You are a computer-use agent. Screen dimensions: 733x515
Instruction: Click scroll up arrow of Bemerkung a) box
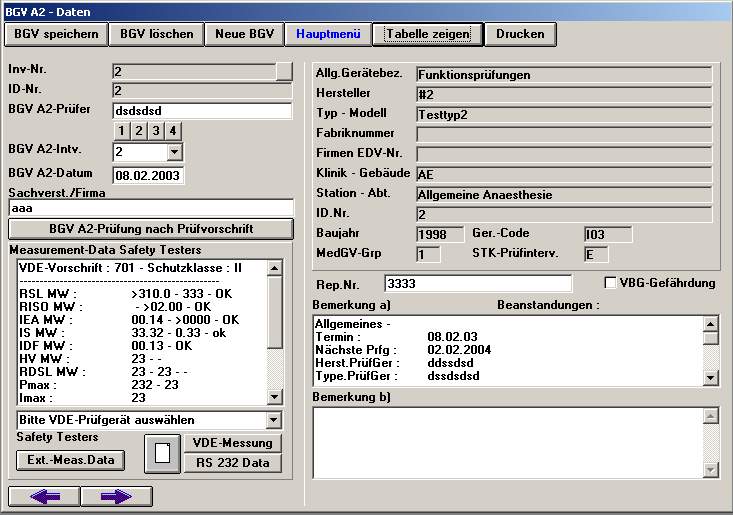(x=711, y=323)
